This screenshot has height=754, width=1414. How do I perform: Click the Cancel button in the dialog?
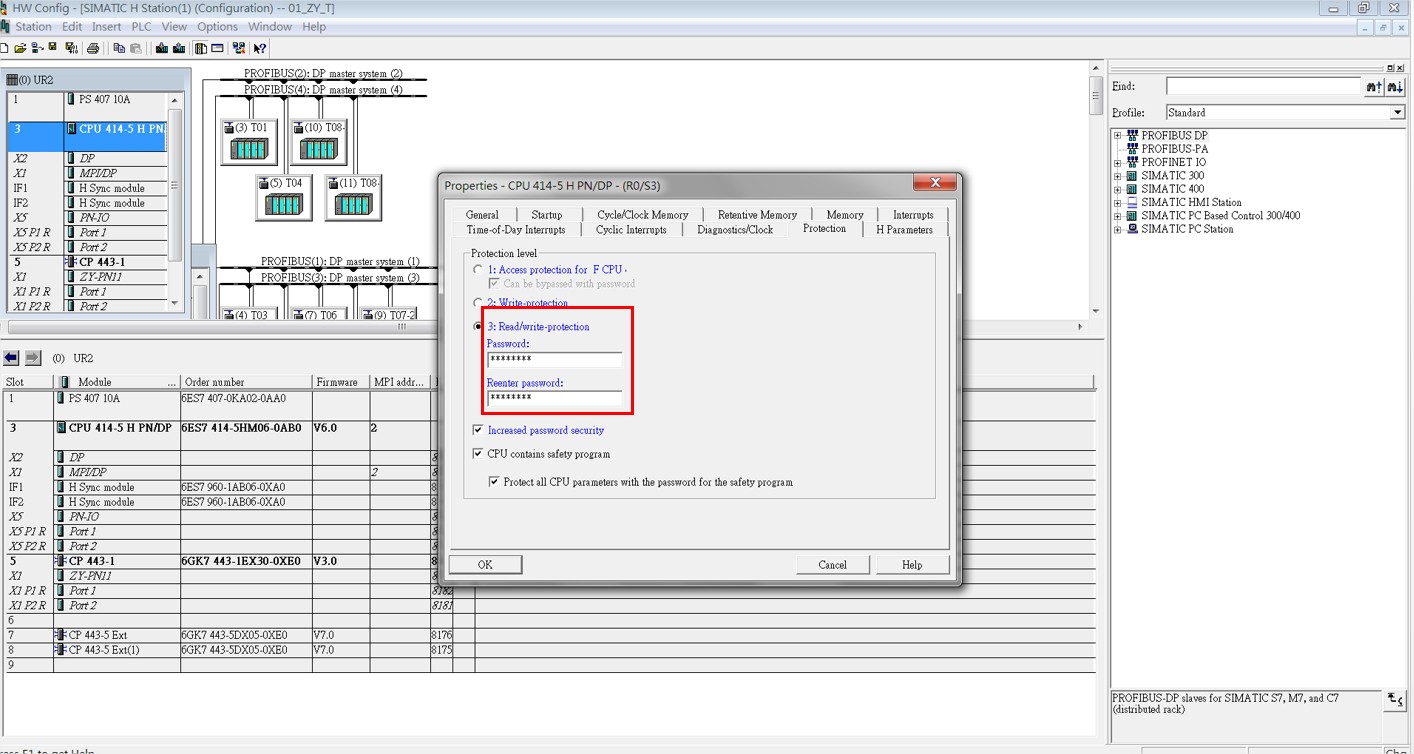[832, 565]
